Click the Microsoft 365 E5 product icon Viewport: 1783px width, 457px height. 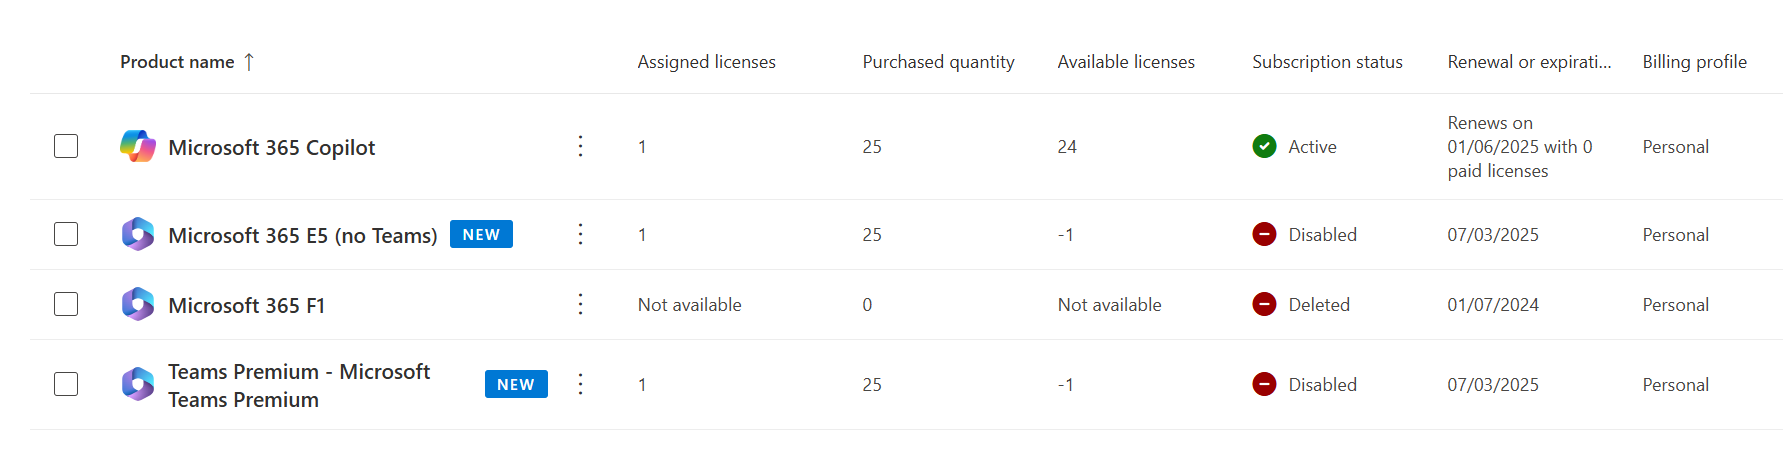pyautogui.click(x=138, y=234)
